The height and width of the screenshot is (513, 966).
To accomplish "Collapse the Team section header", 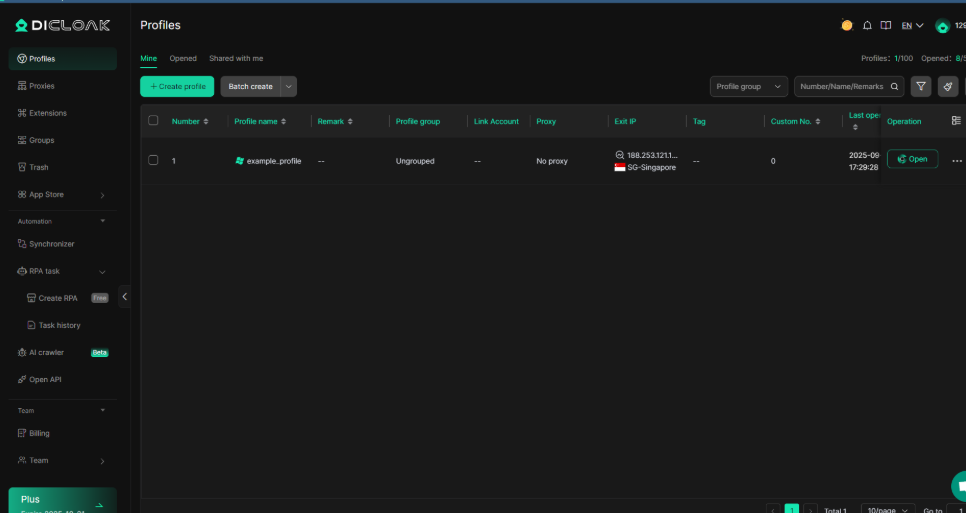I will point(103,410).
